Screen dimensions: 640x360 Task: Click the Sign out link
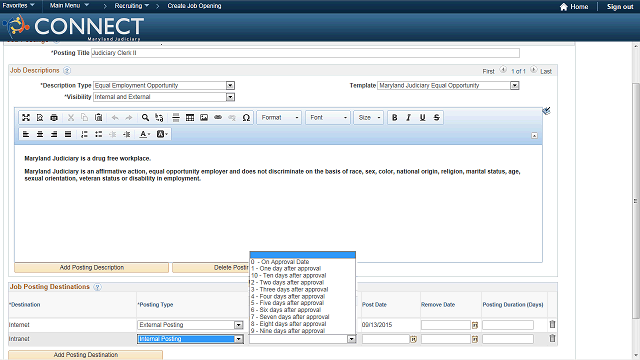[620, 7]
